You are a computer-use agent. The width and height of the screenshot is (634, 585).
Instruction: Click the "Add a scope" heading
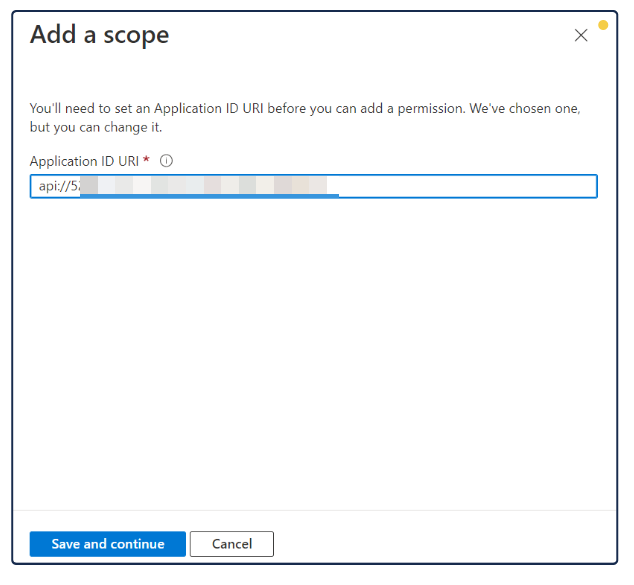tap(99, 35)
